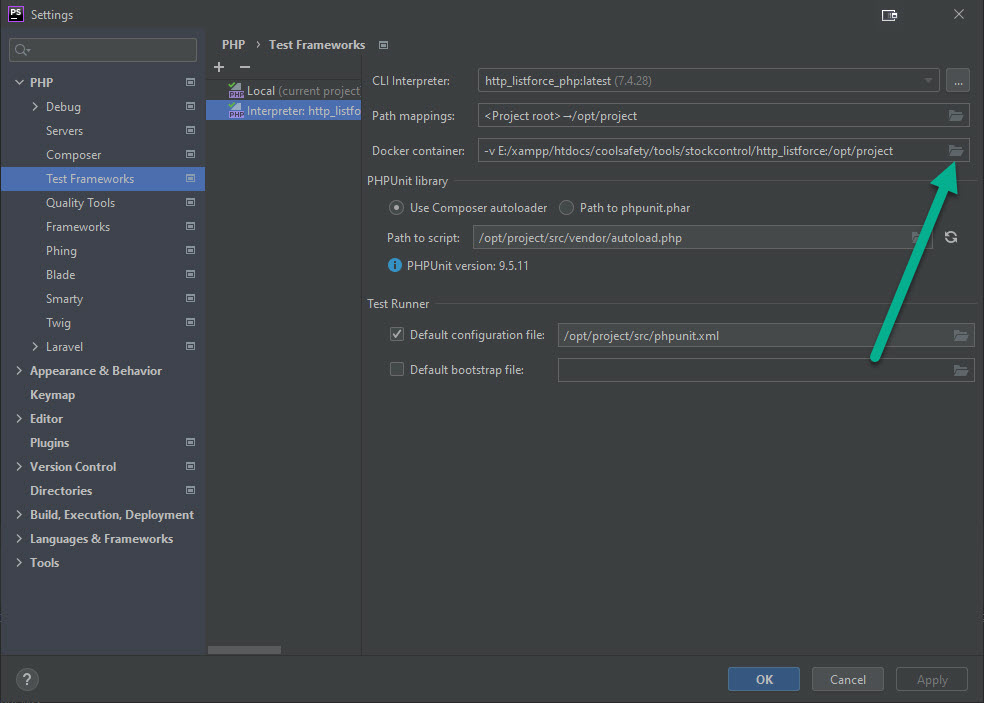Click the settings search field
The image size is (984, 703).
pos(104,50)
